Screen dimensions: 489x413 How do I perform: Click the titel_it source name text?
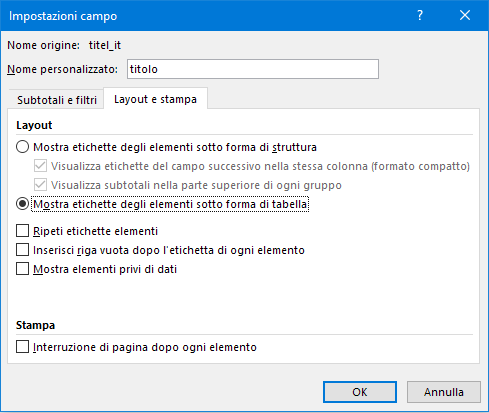[x=105, y=45]
